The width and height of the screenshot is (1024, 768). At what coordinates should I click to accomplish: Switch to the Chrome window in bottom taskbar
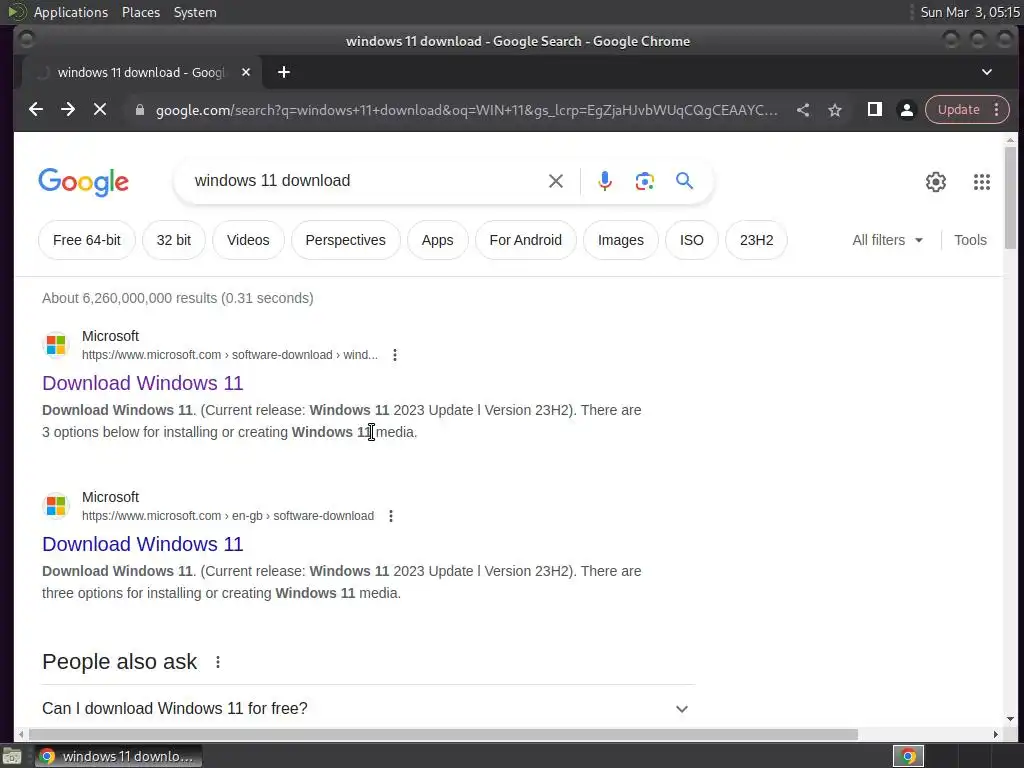118,756
